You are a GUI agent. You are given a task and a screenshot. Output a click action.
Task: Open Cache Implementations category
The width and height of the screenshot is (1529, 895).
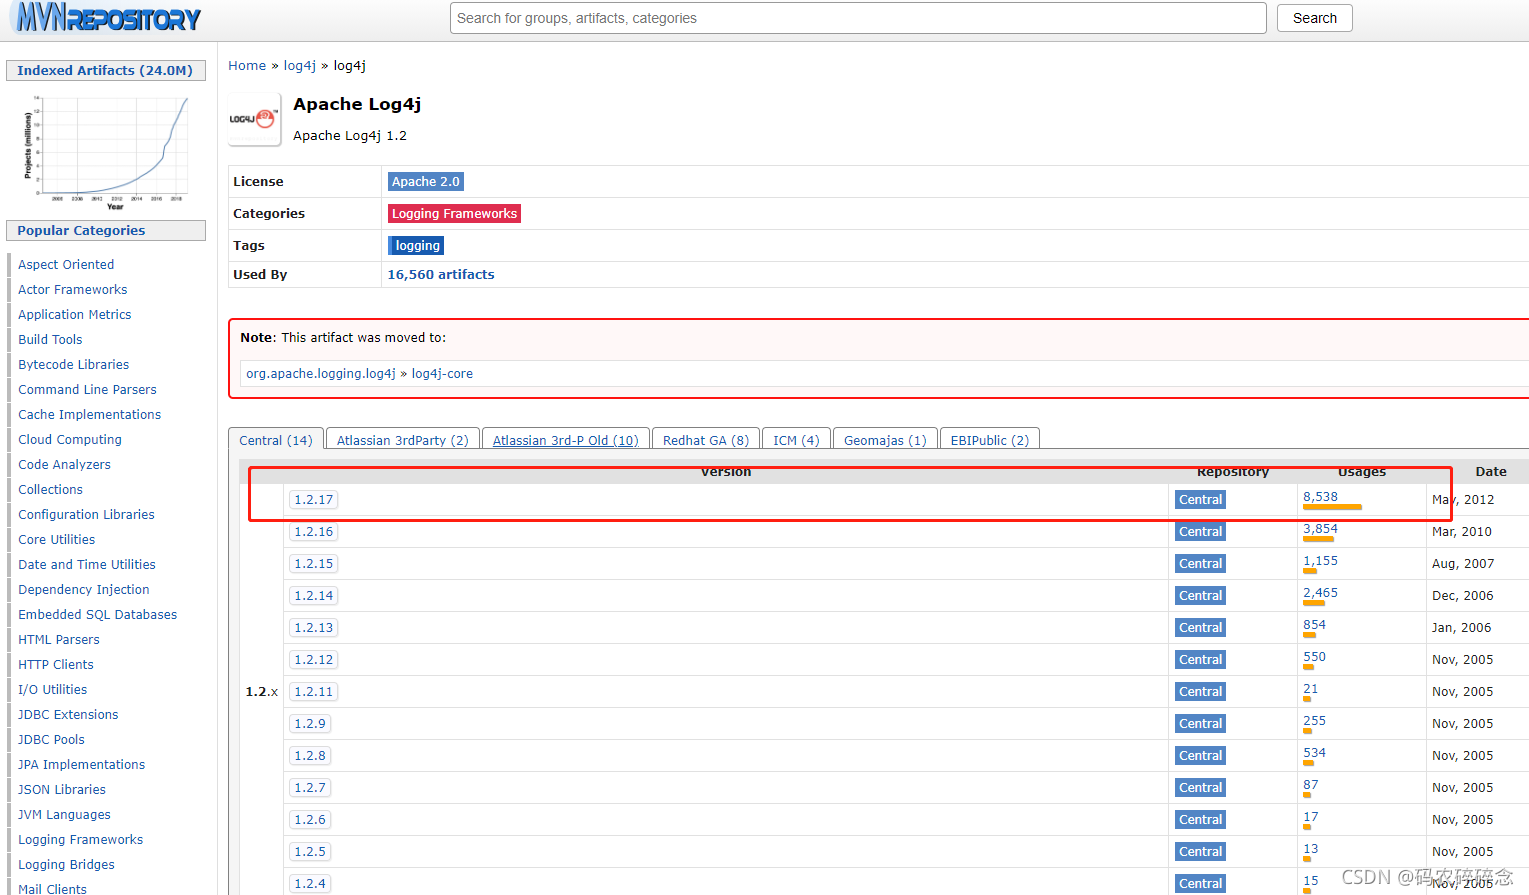click(89, 415)
